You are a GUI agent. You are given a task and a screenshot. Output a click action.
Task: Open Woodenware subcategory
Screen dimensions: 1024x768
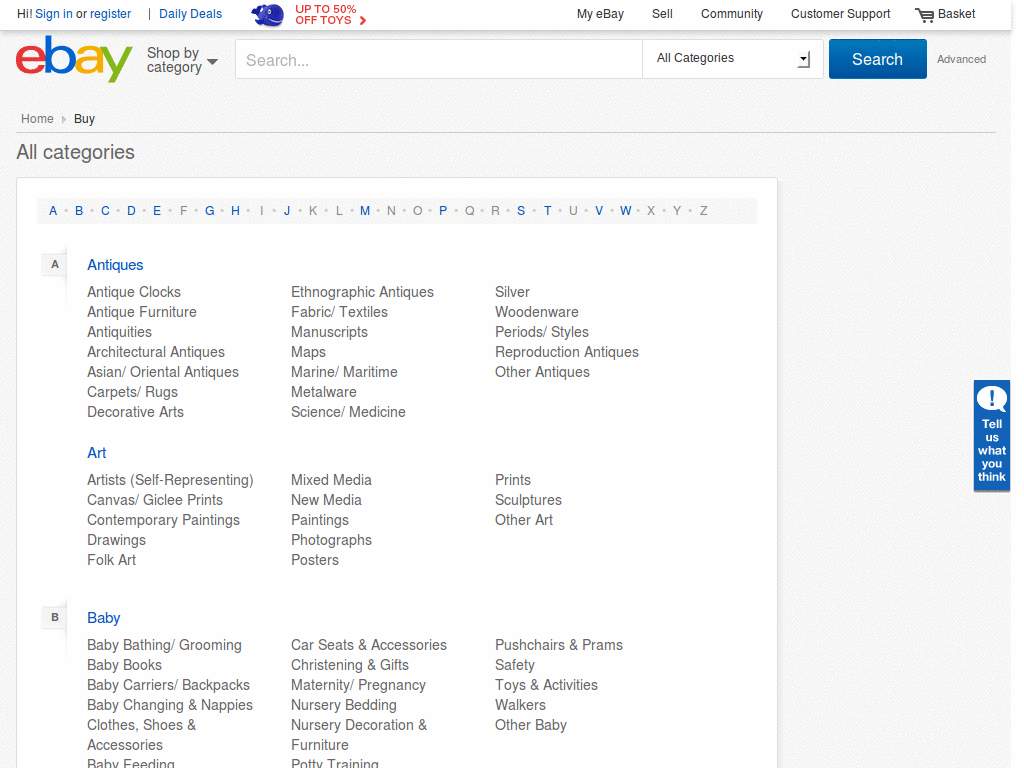537,312
